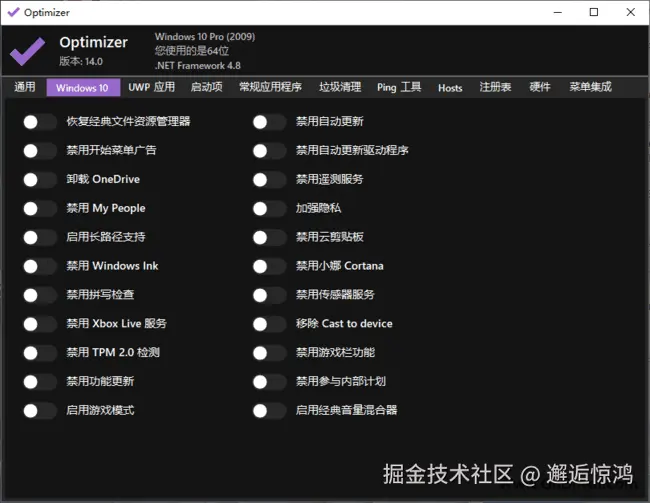This screenshot has width=650, height=503.
Task: Toggle 禁用 Windows Ink switch
Action: tap(40, 266)
